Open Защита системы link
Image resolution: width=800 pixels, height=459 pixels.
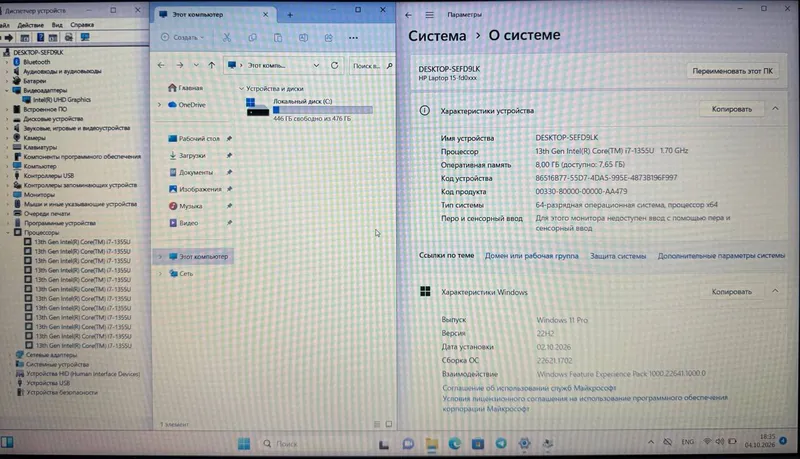pos(618,256)
